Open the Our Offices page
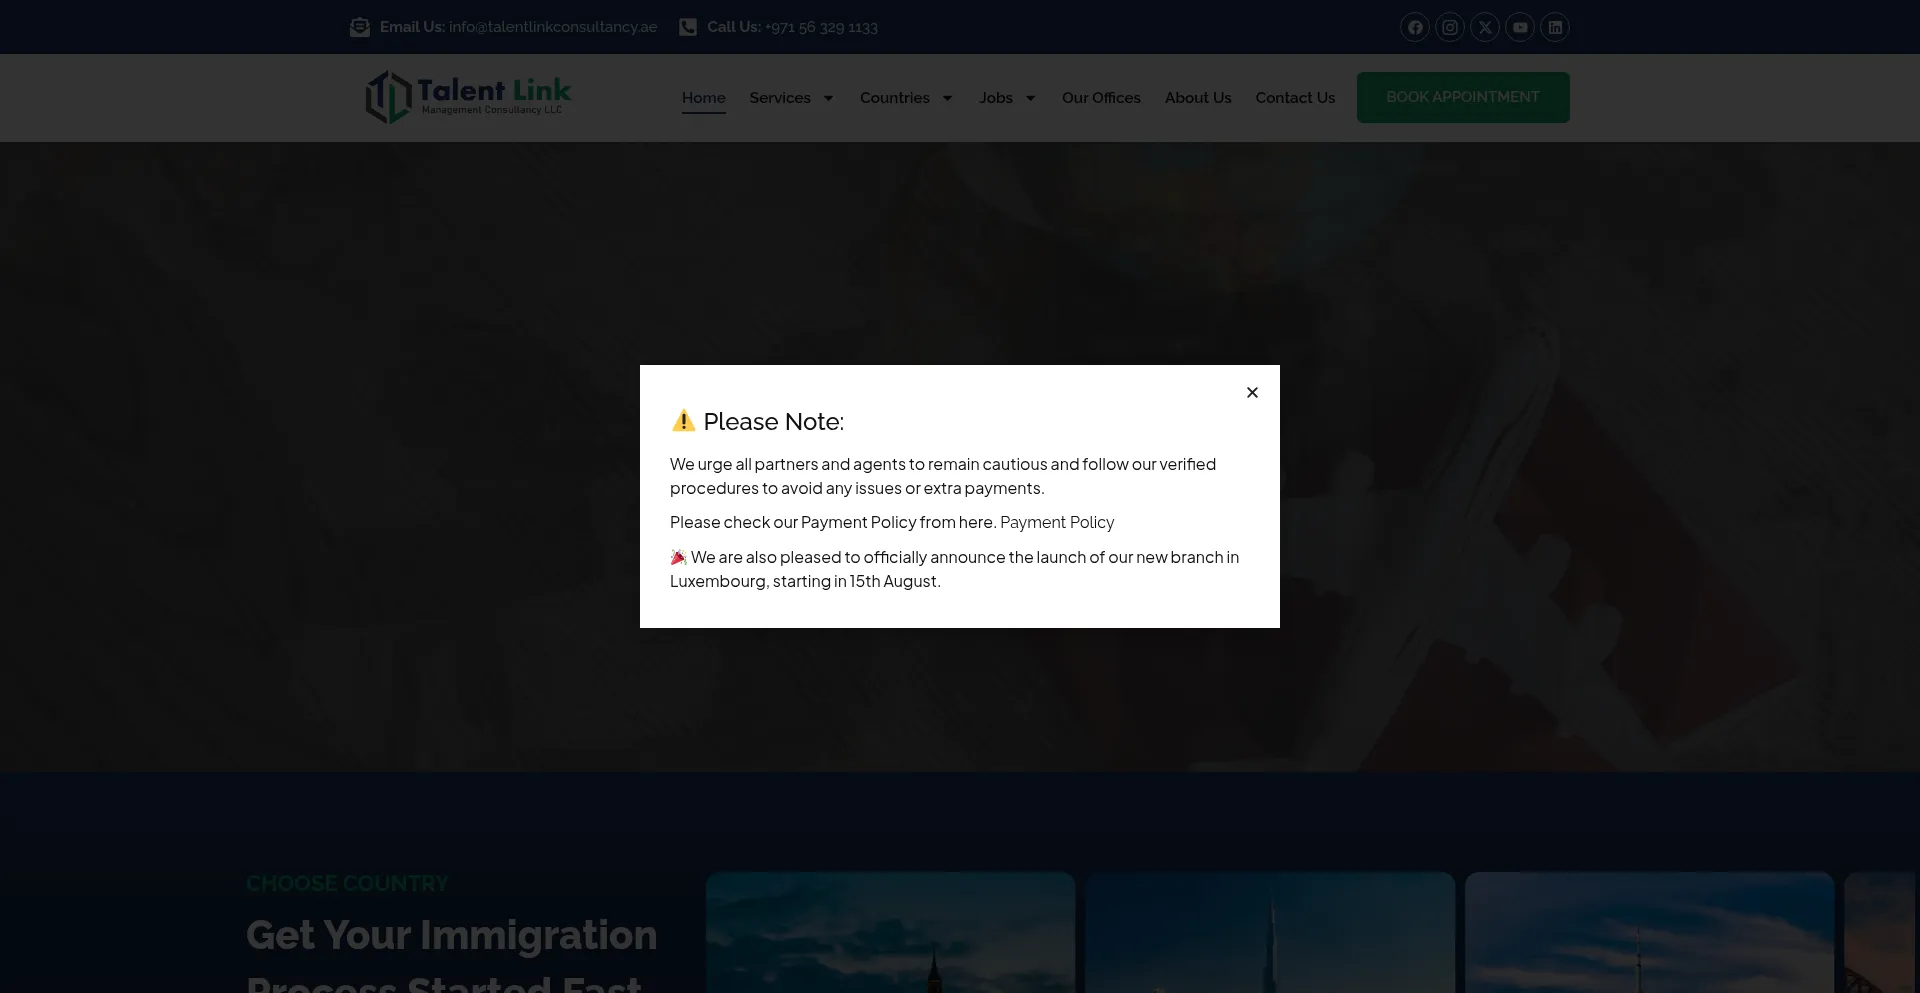Viewport: 1920px width, 993px height. tap(1101, 98)
